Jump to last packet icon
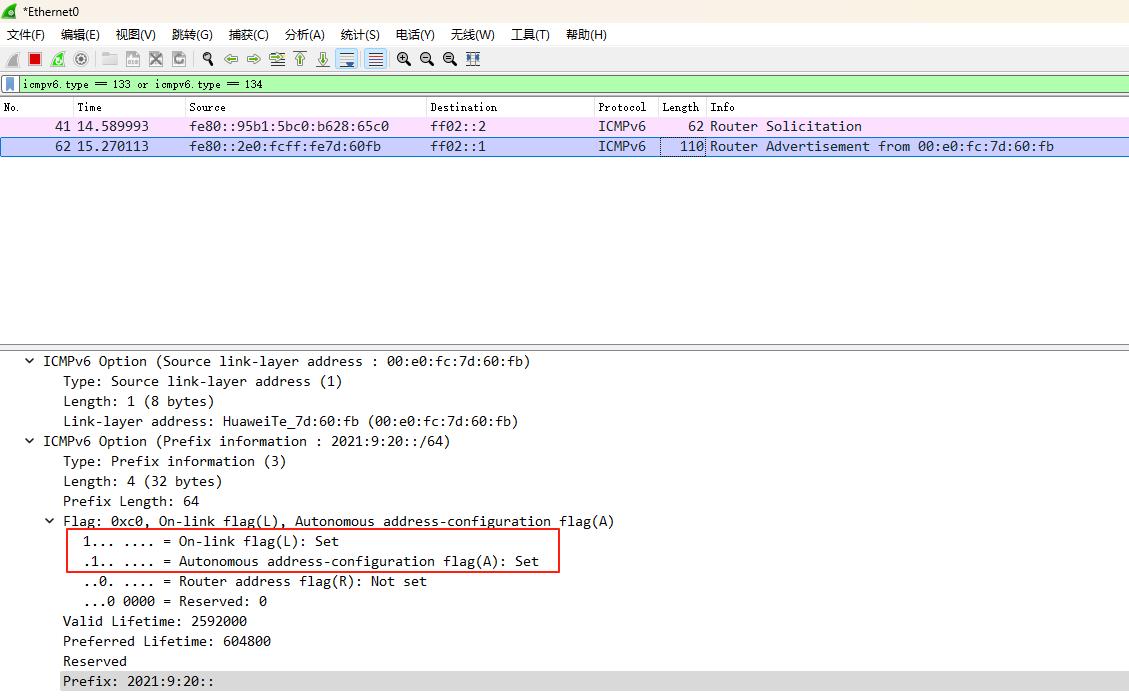The width and height of the screenshot is (1129, 696). pyautogui.click(x=323, y=59)
